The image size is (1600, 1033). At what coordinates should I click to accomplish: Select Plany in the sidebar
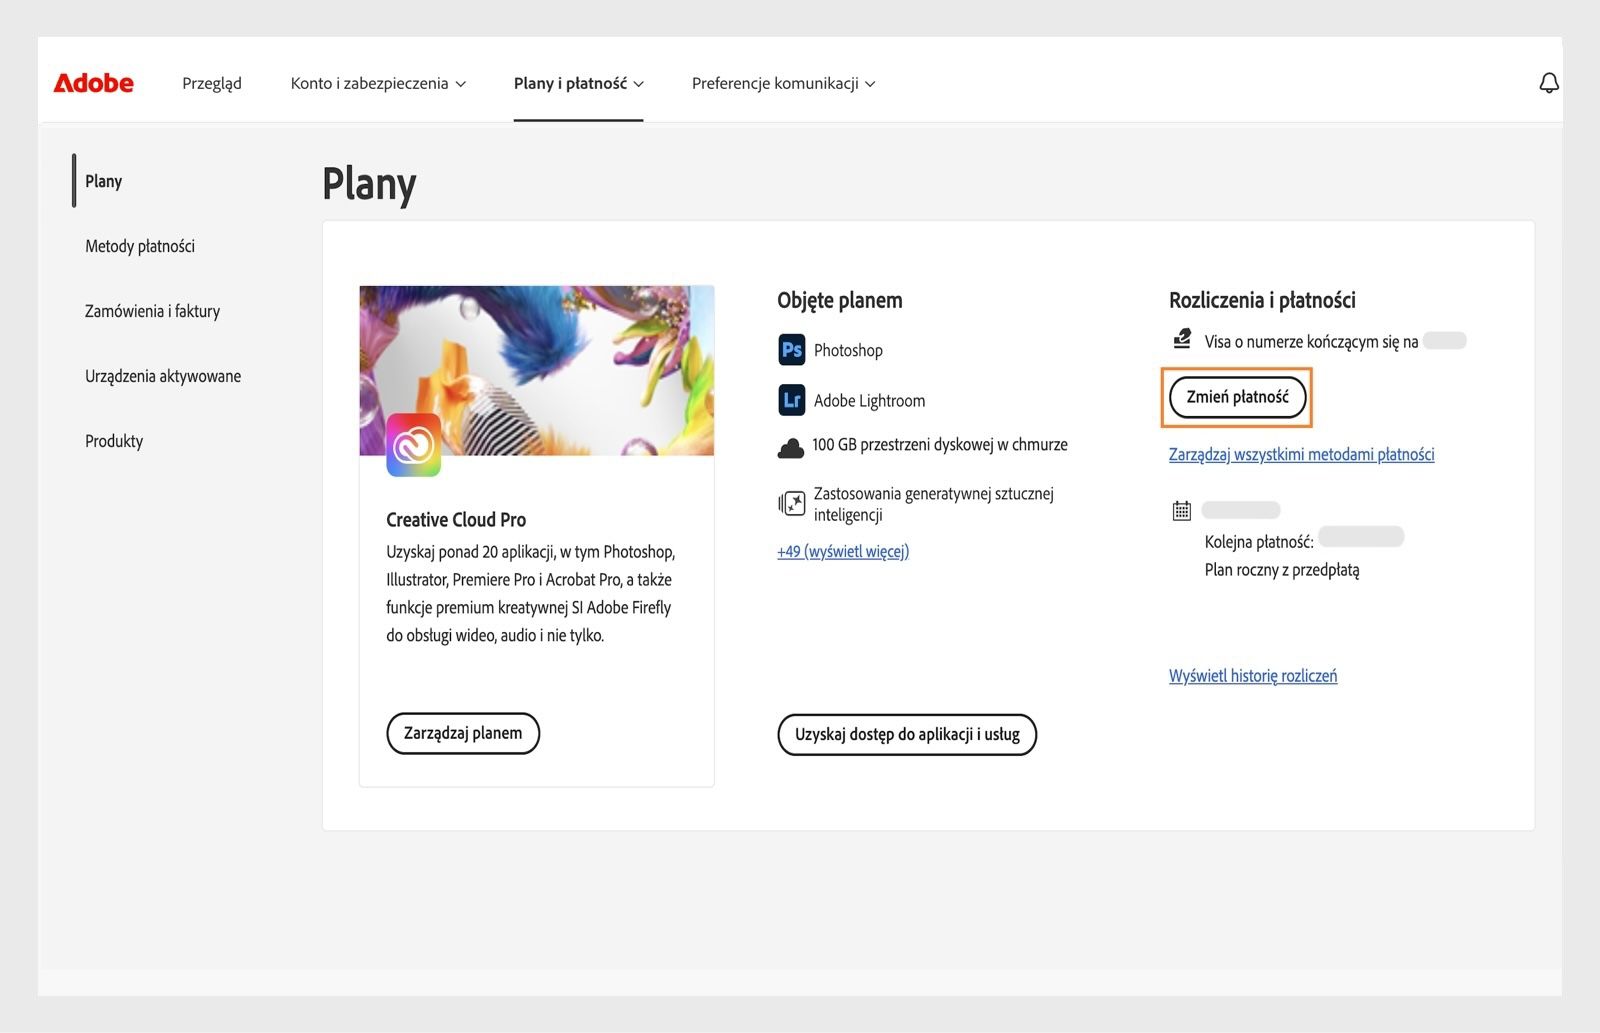tap(103, 181)
